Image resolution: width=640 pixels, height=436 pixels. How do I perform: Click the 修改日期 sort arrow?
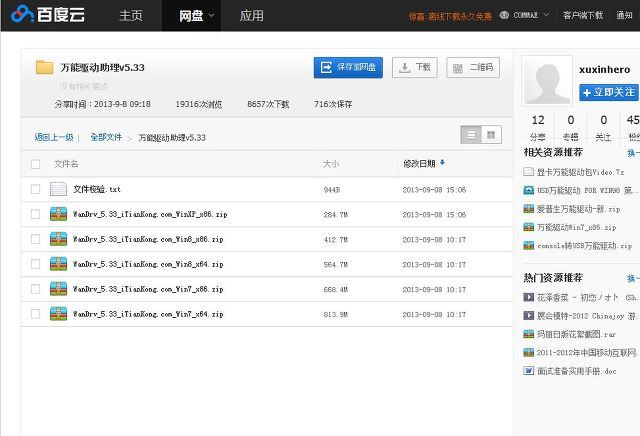[442, 162]
